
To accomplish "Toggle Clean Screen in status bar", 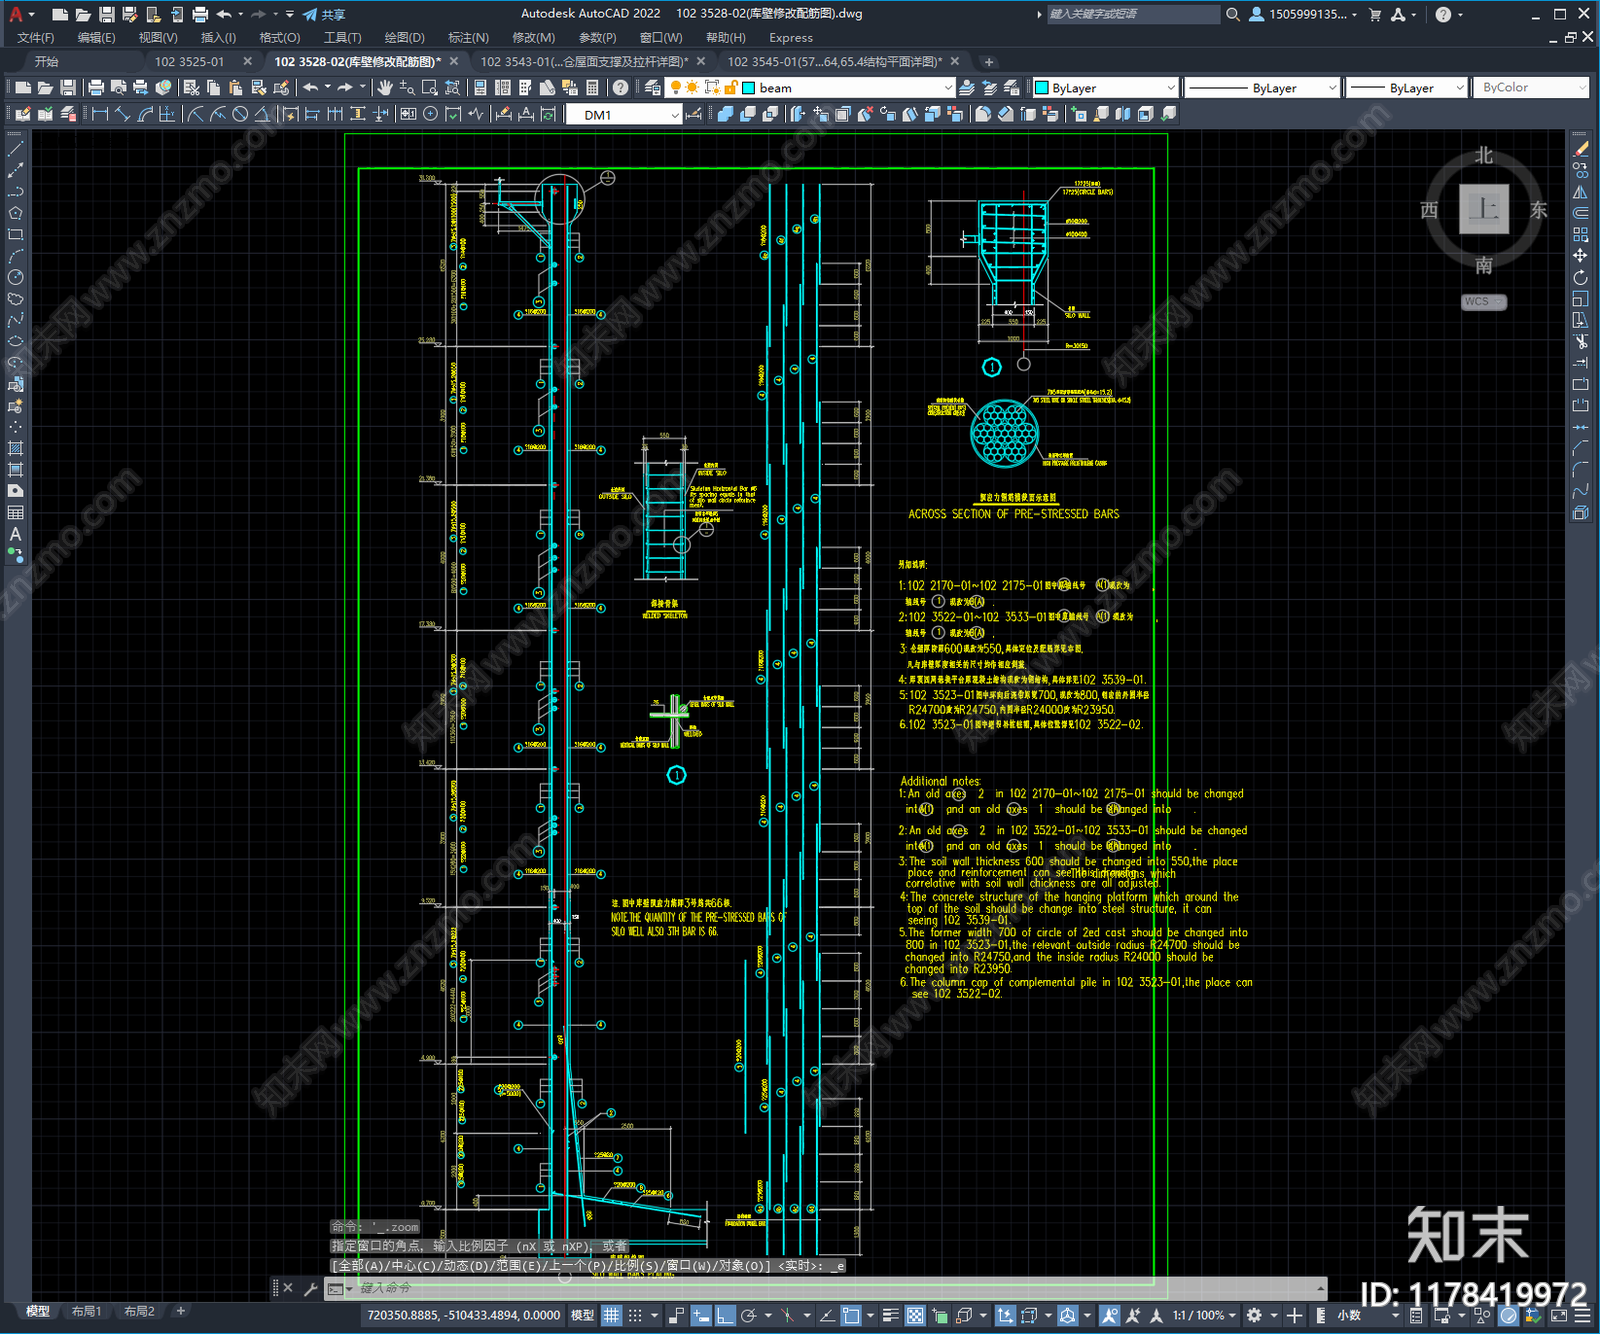I will (1558, 1315).
